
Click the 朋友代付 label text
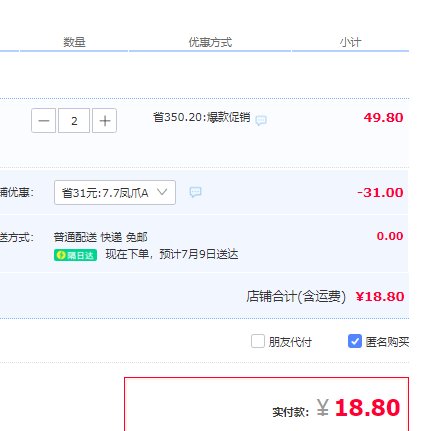pyautogui.click(x=290, y=342)
